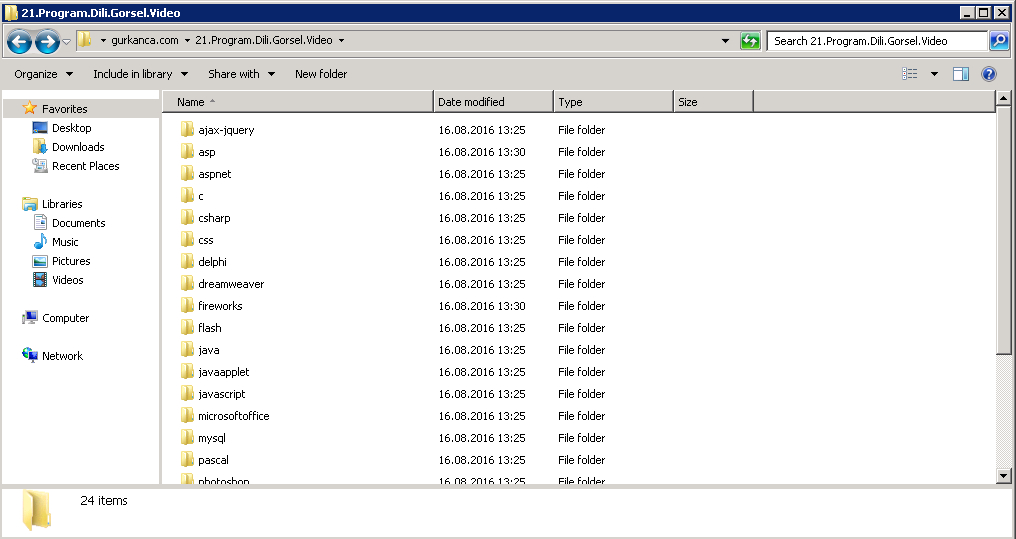The height and width of the screenshot is (539, 1016).
Task: Select the mysql folder icon
Action: tap(187, 438)
